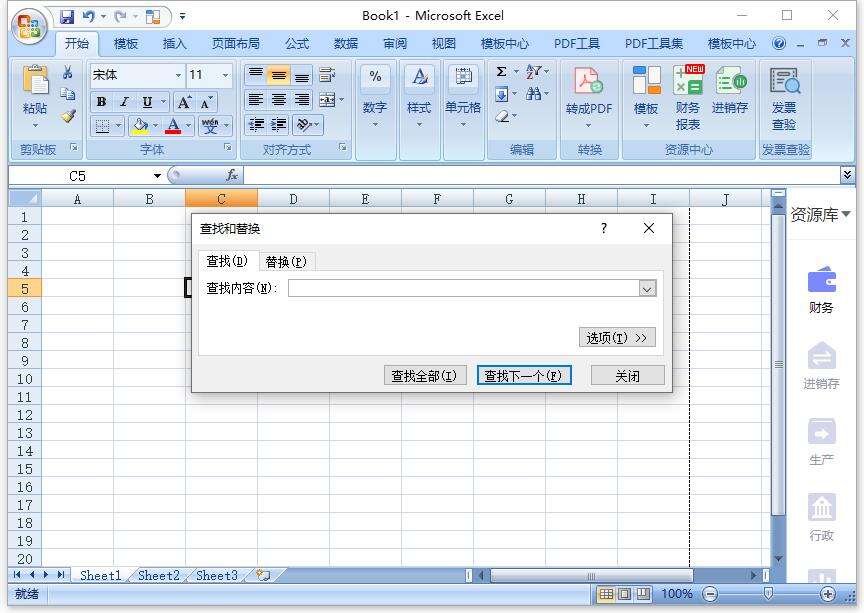Click the AutoSum sigma icon
Viewport: 864px width, 613px height.
[501, 72]
